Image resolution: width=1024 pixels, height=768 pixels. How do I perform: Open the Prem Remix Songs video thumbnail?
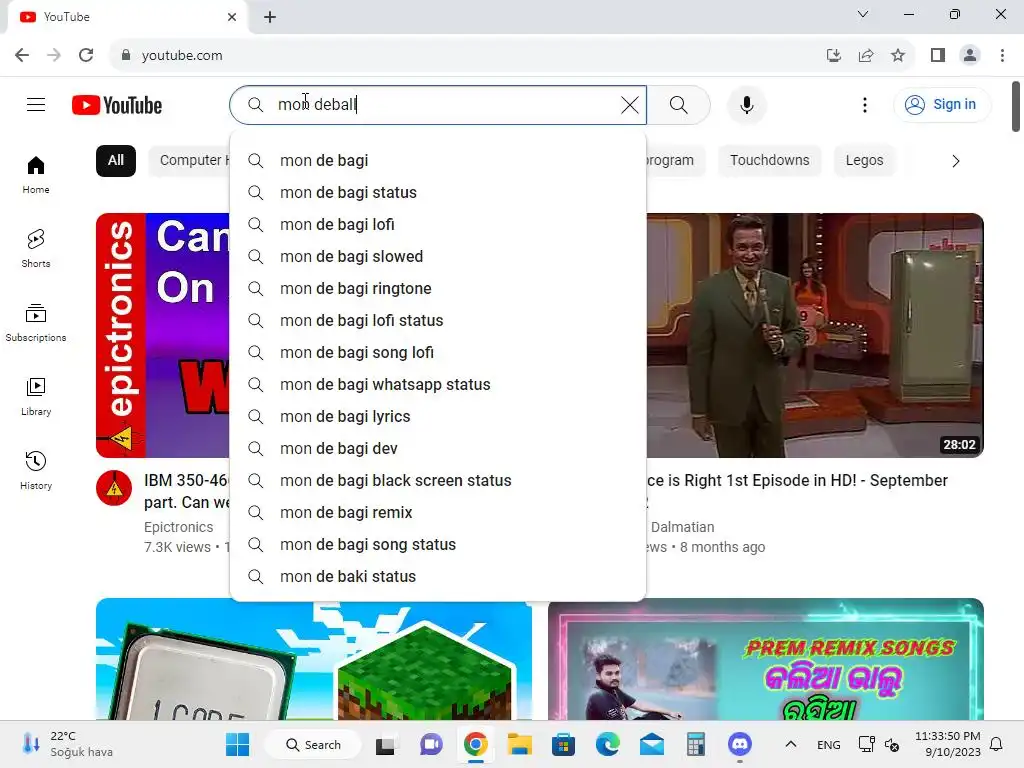point(765,659)
